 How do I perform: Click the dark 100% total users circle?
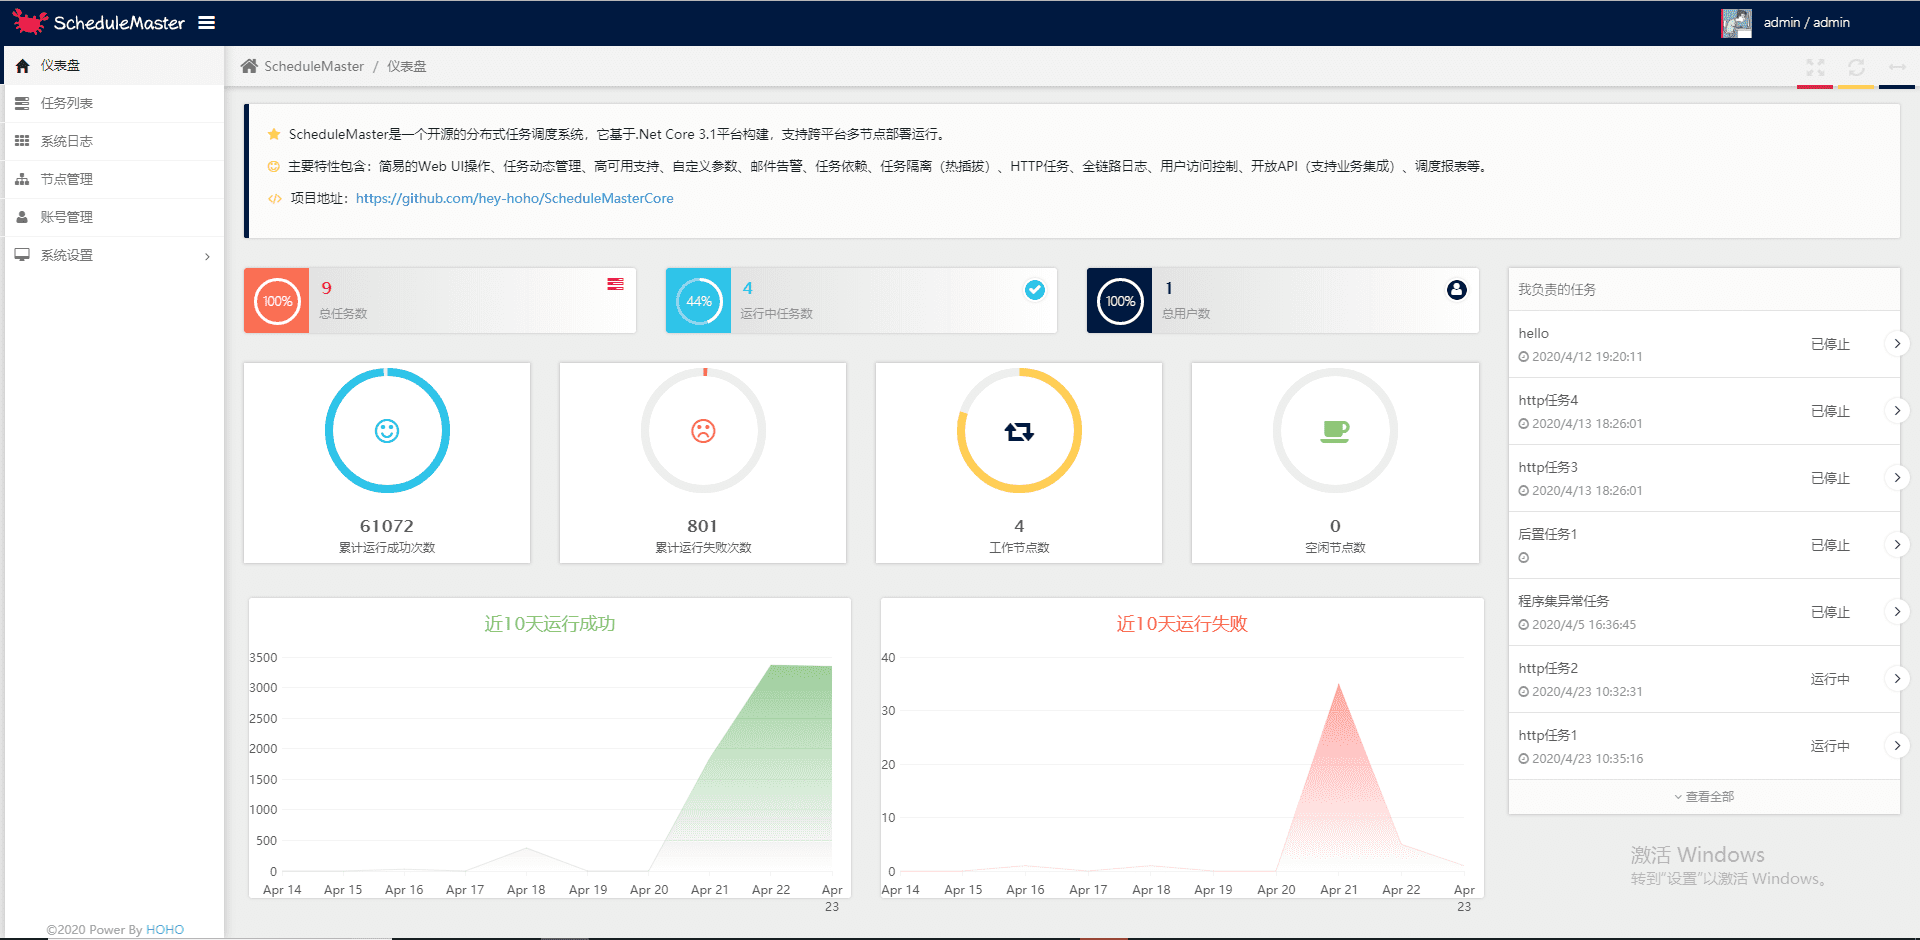(x=1120, y=301)
